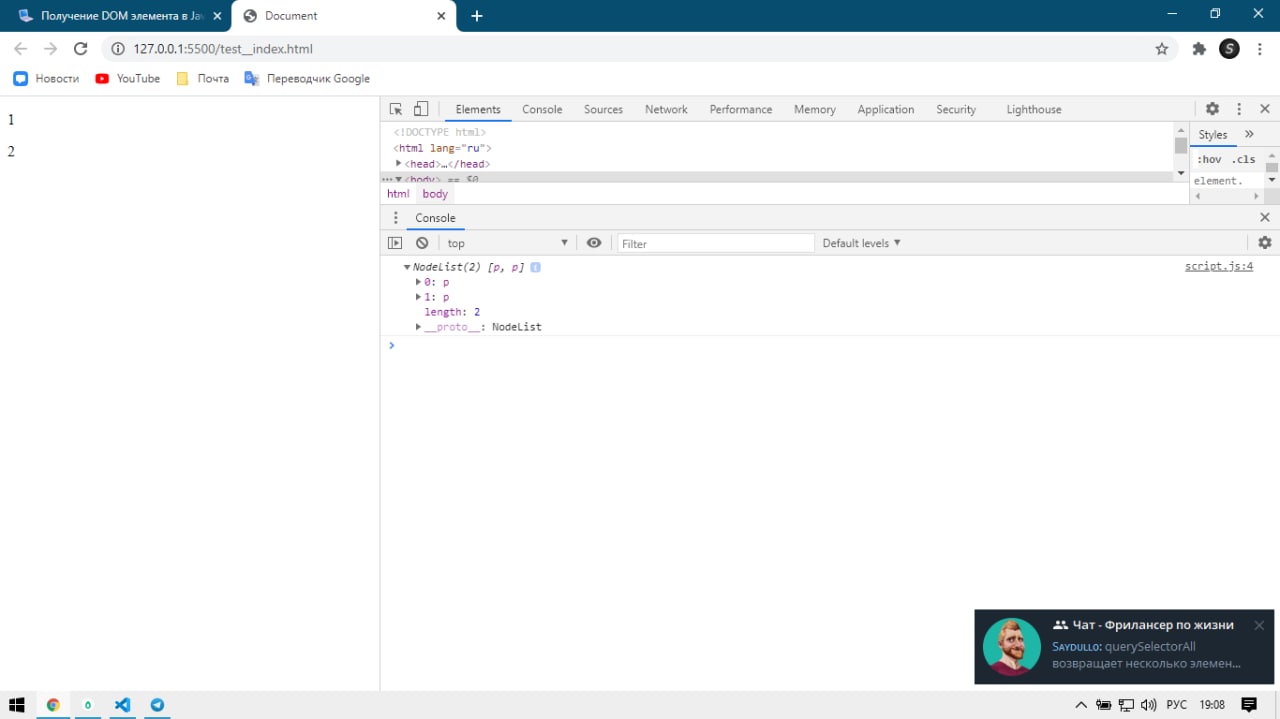Image resolution: width=1280 pixels, height=719 pixels.
Task: Open console settings gear
Action: click(x=1264, y=243)
